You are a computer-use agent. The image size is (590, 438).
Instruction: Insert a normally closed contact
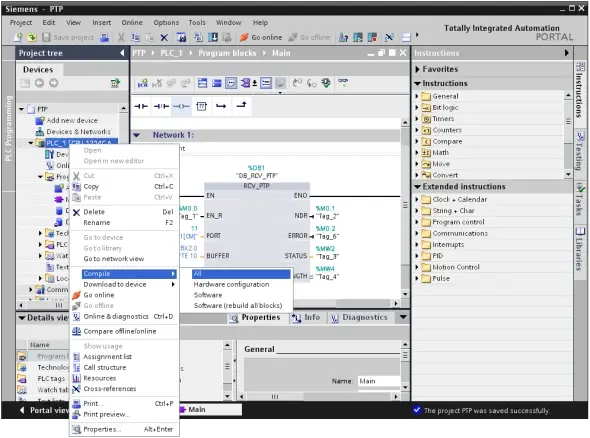161,106
